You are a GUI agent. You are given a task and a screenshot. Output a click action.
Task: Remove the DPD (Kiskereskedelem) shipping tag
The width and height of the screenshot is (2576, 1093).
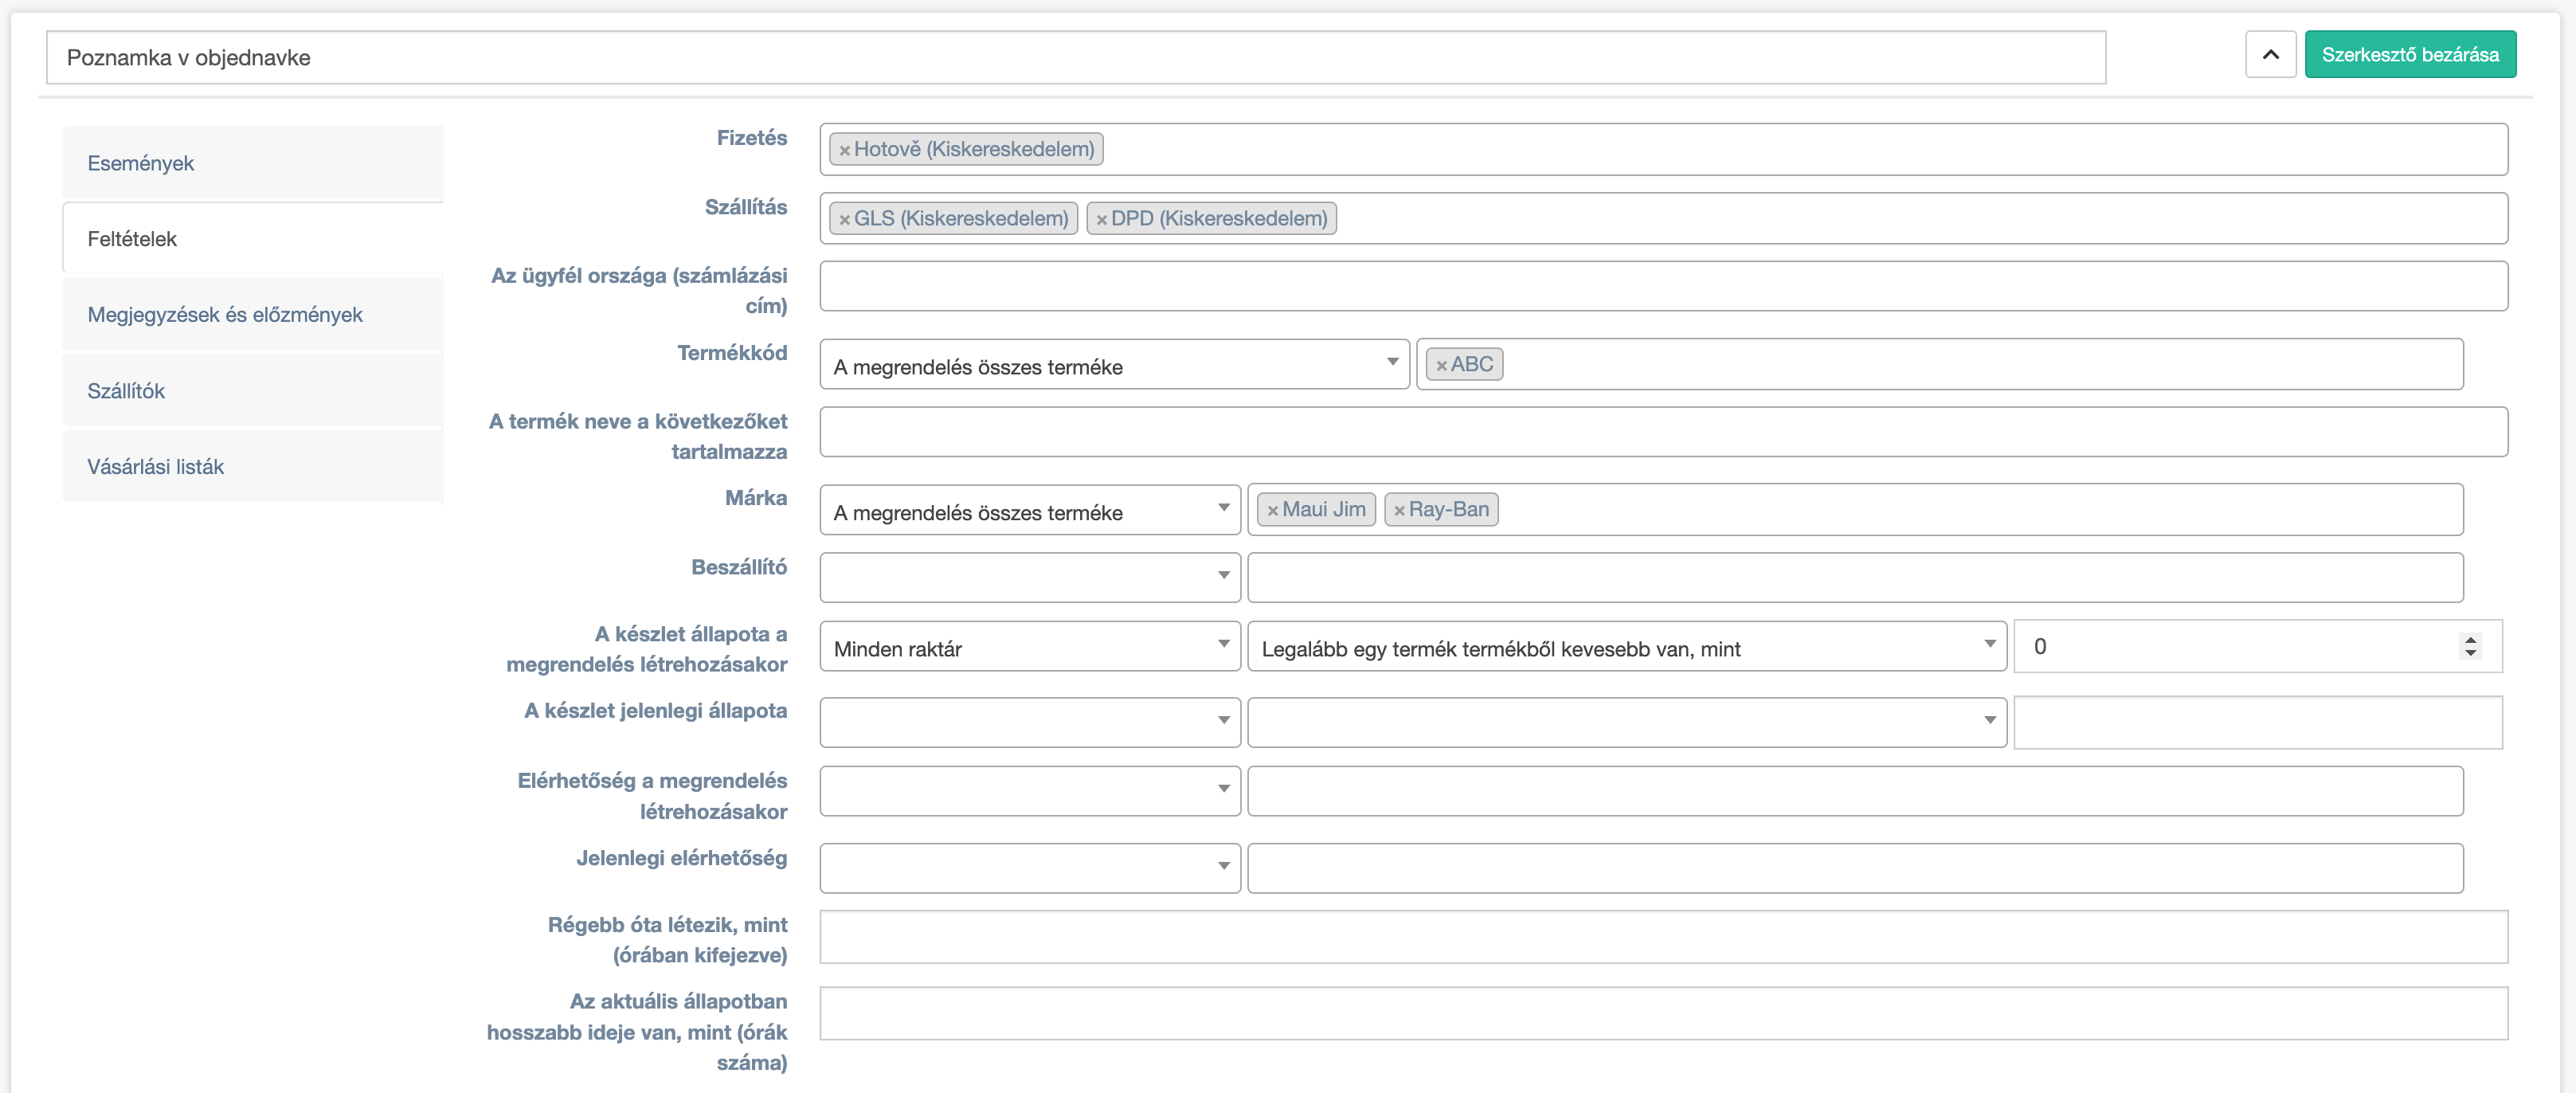point(1101,219)
